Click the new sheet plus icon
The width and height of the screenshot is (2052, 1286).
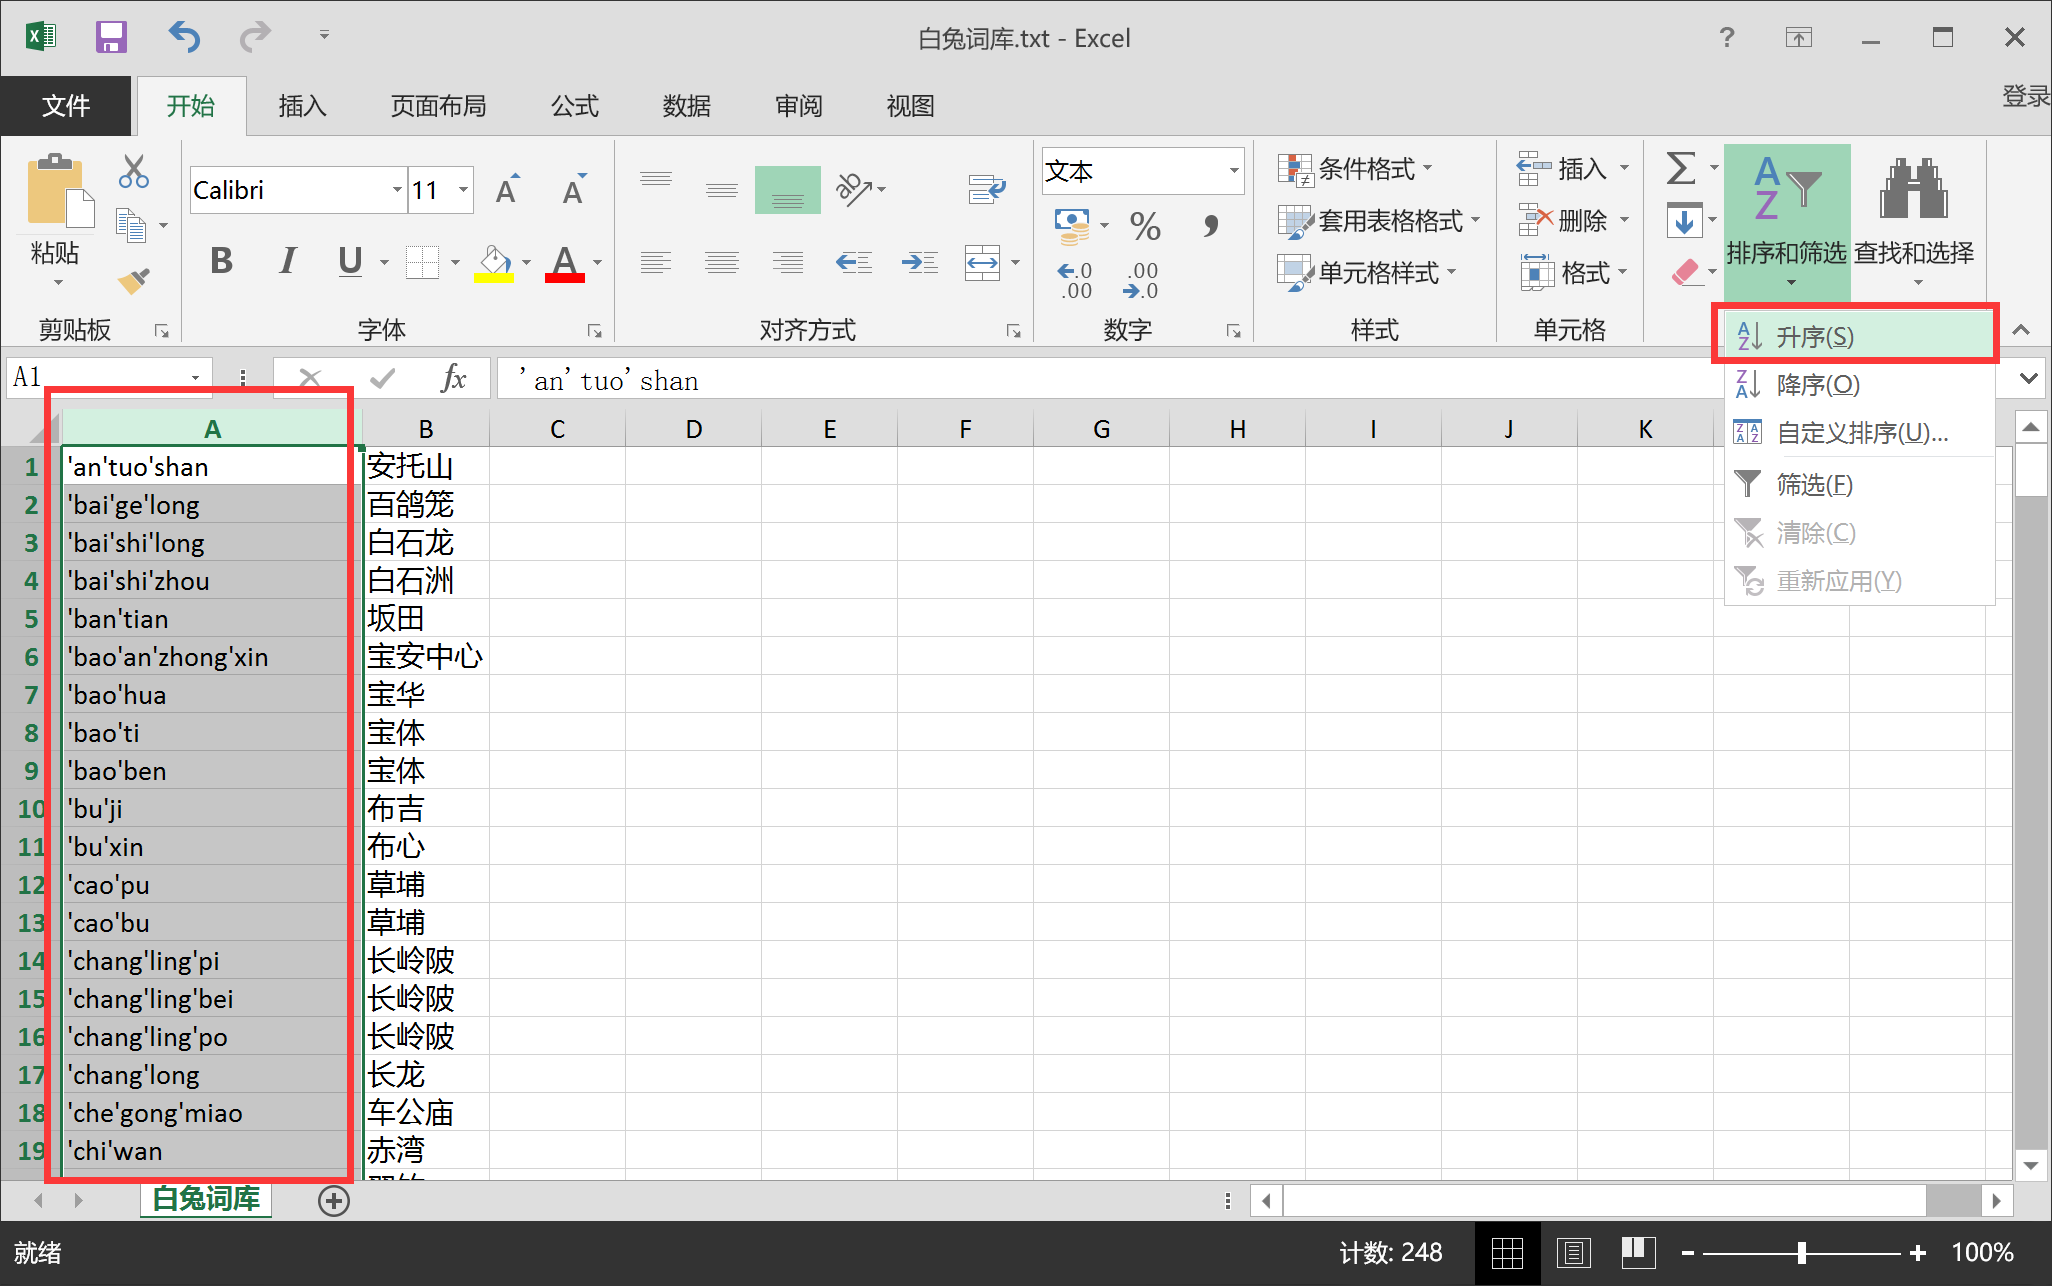(x=334, y=1200)
